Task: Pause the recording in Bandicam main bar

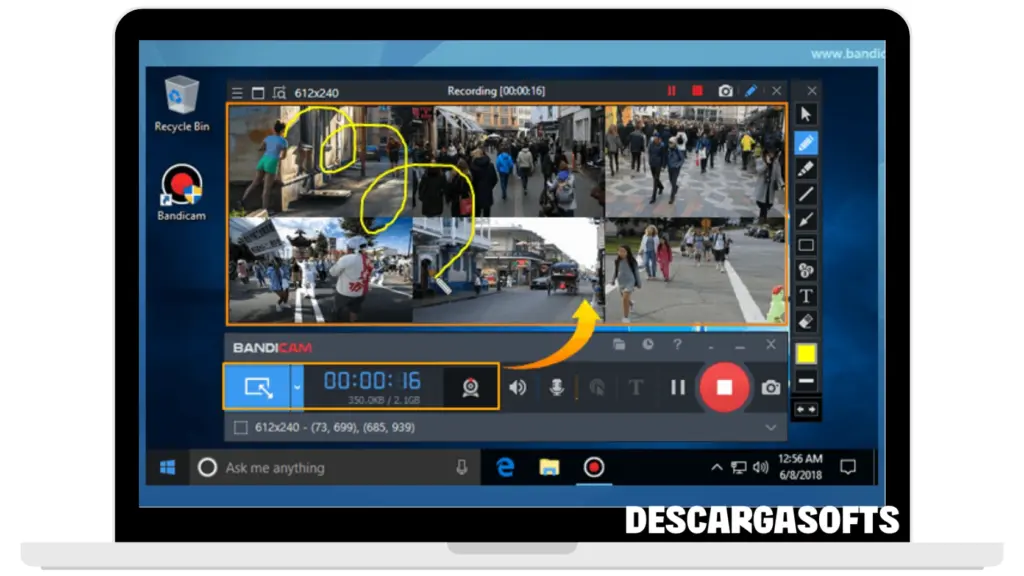Action: pos(678,387)
